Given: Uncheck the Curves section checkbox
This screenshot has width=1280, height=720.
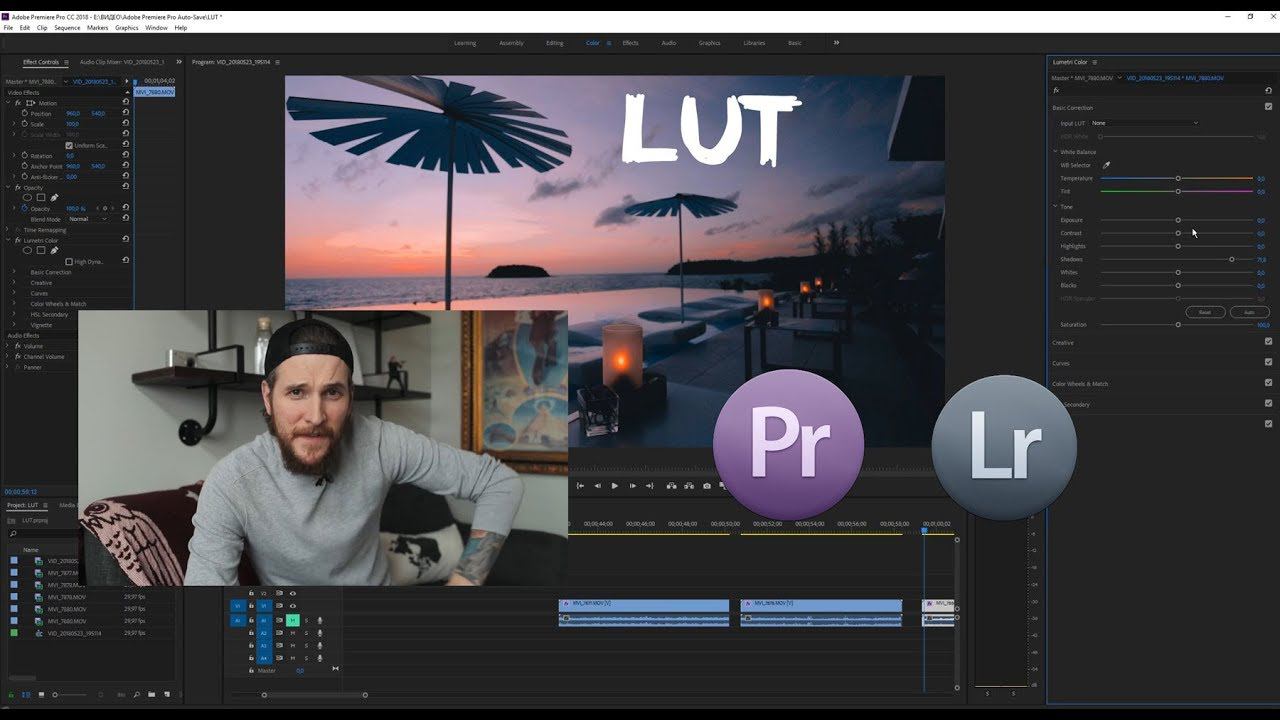Looking at the screenshot, I should [1268, 363].
